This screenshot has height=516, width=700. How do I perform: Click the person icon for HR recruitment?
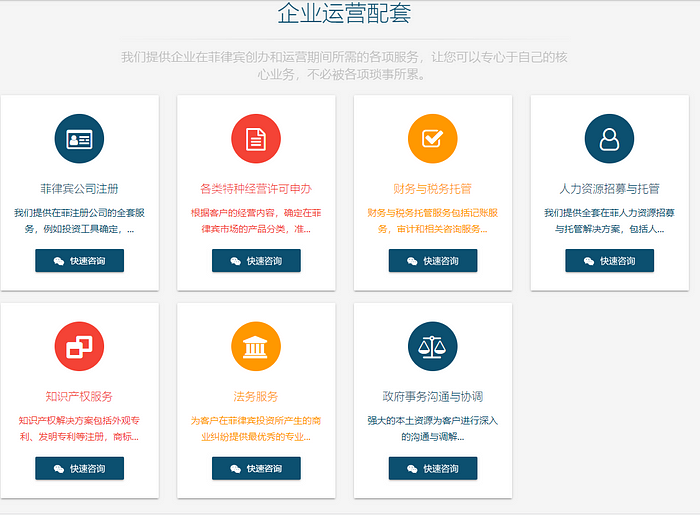tap(609, 139)
